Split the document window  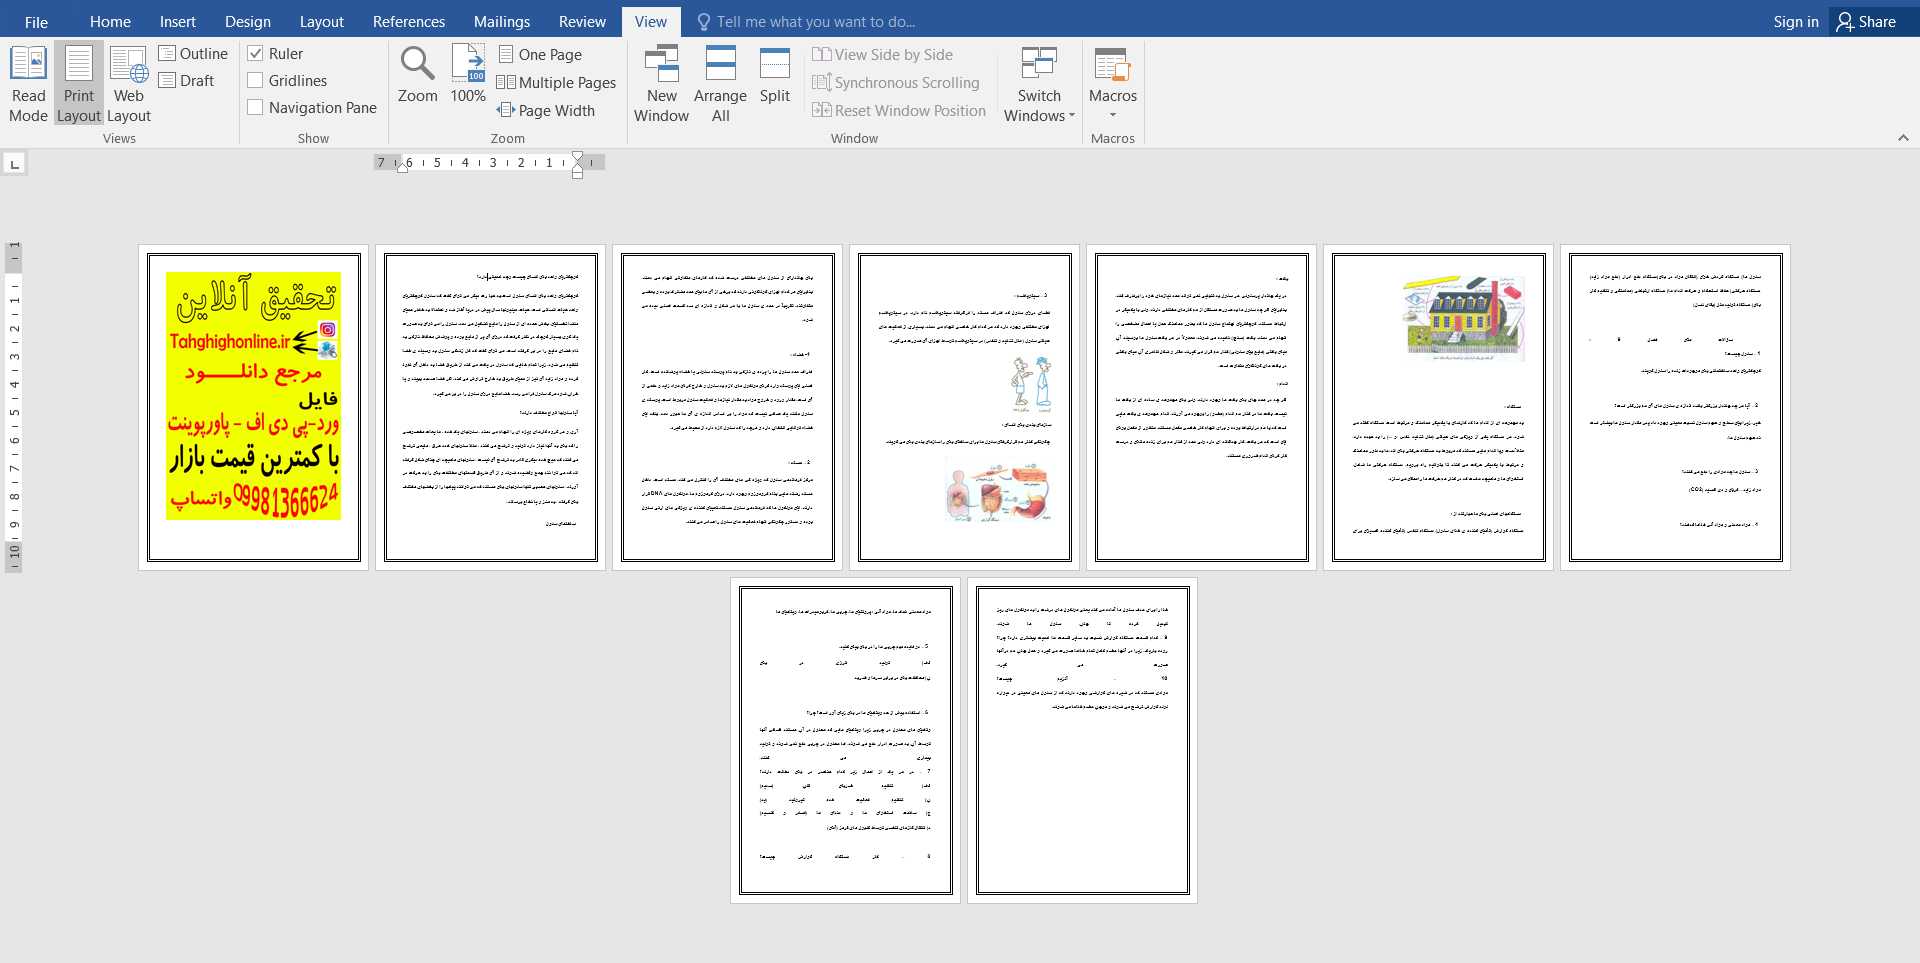pos(775,75)
